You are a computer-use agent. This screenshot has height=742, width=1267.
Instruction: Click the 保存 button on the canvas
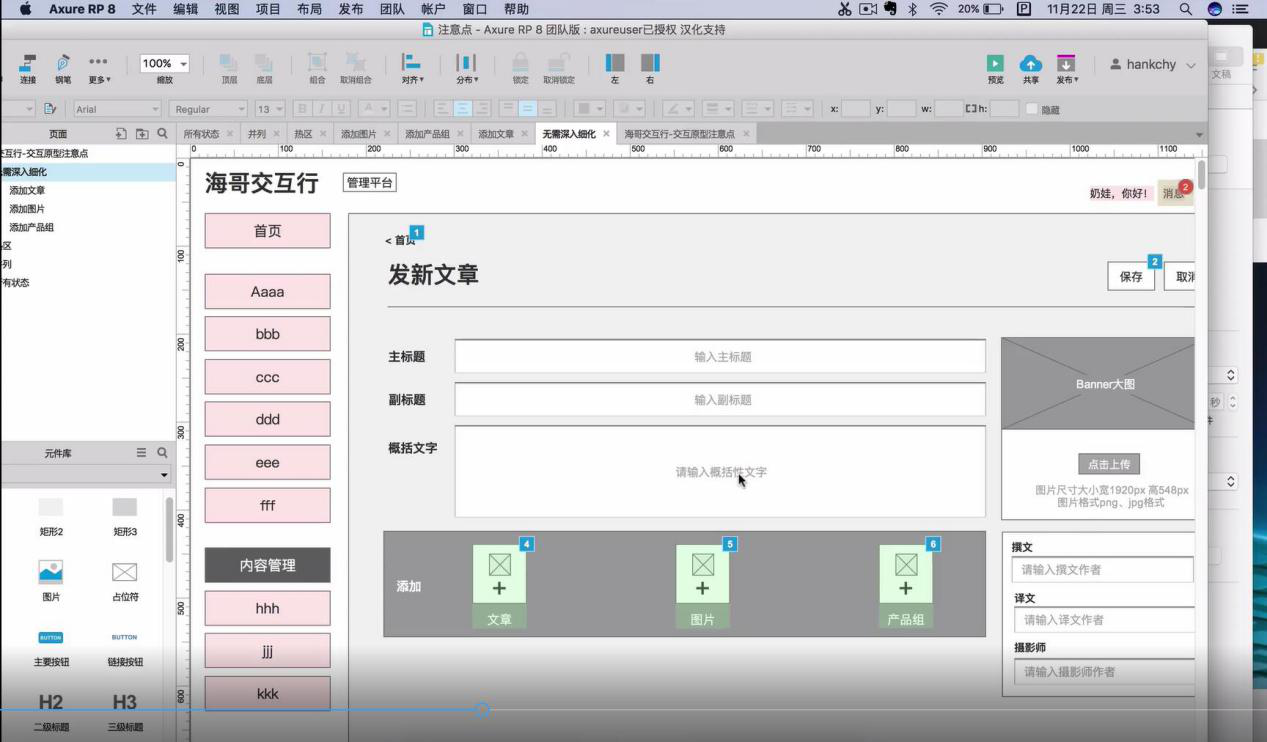click(x=1131, y=277)
